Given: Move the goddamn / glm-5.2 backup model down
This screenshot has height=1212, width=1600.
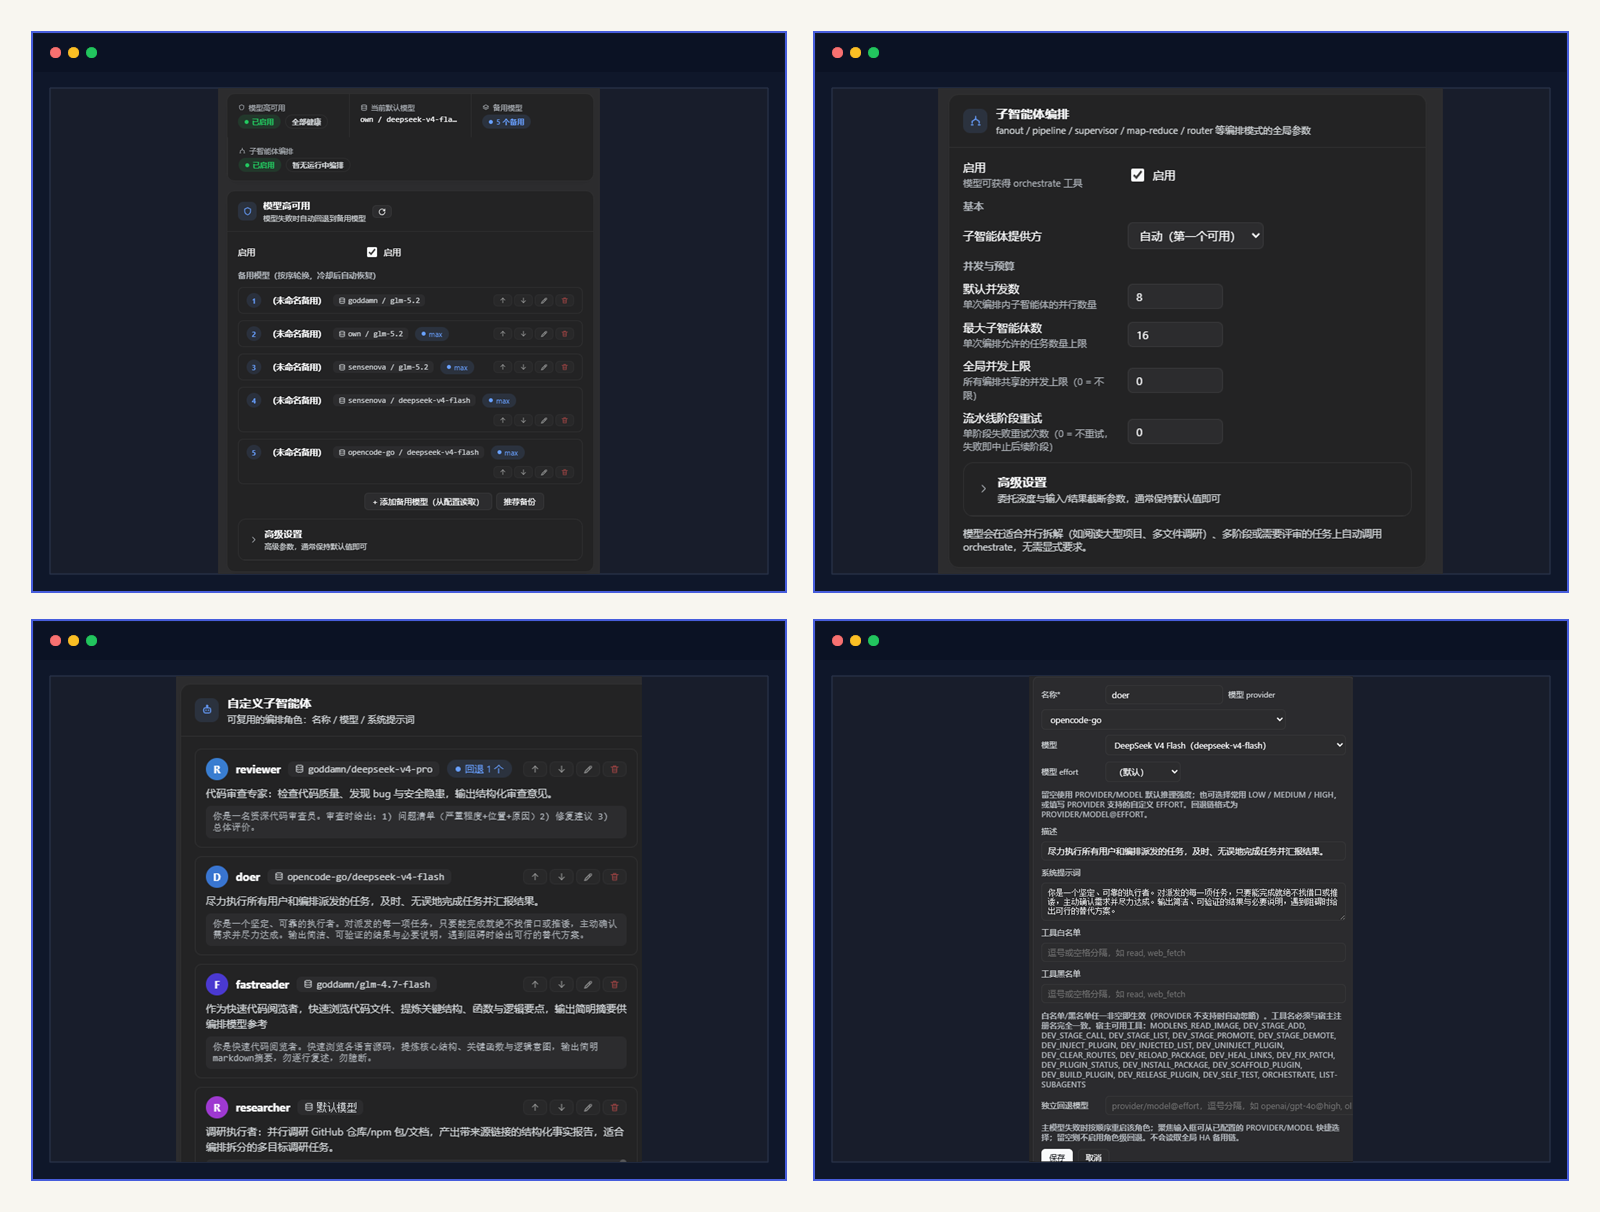Looking at the screenshot, I should pos(523,301).
